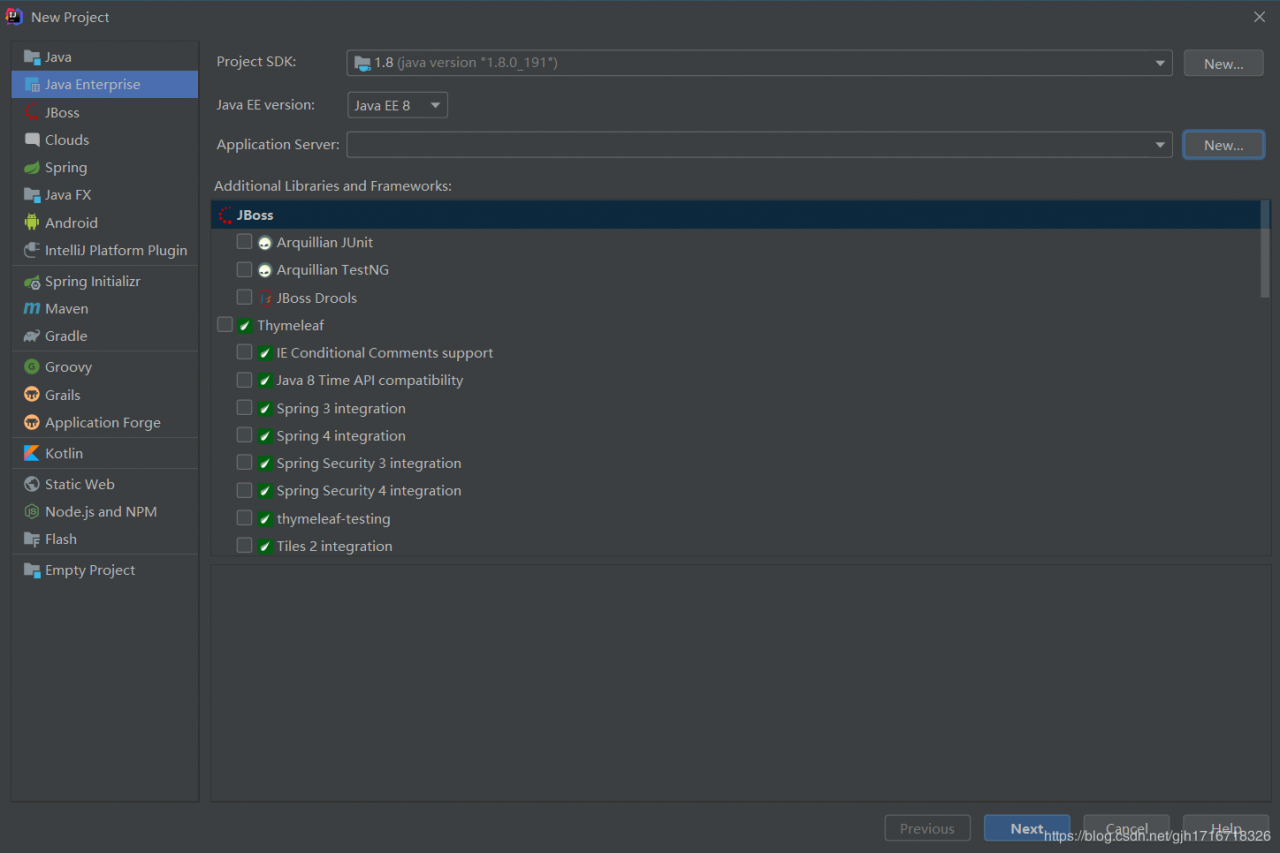Click the Spring Security 4 integration label
This screenshot has height=853, width=1280.
[369, 491]
